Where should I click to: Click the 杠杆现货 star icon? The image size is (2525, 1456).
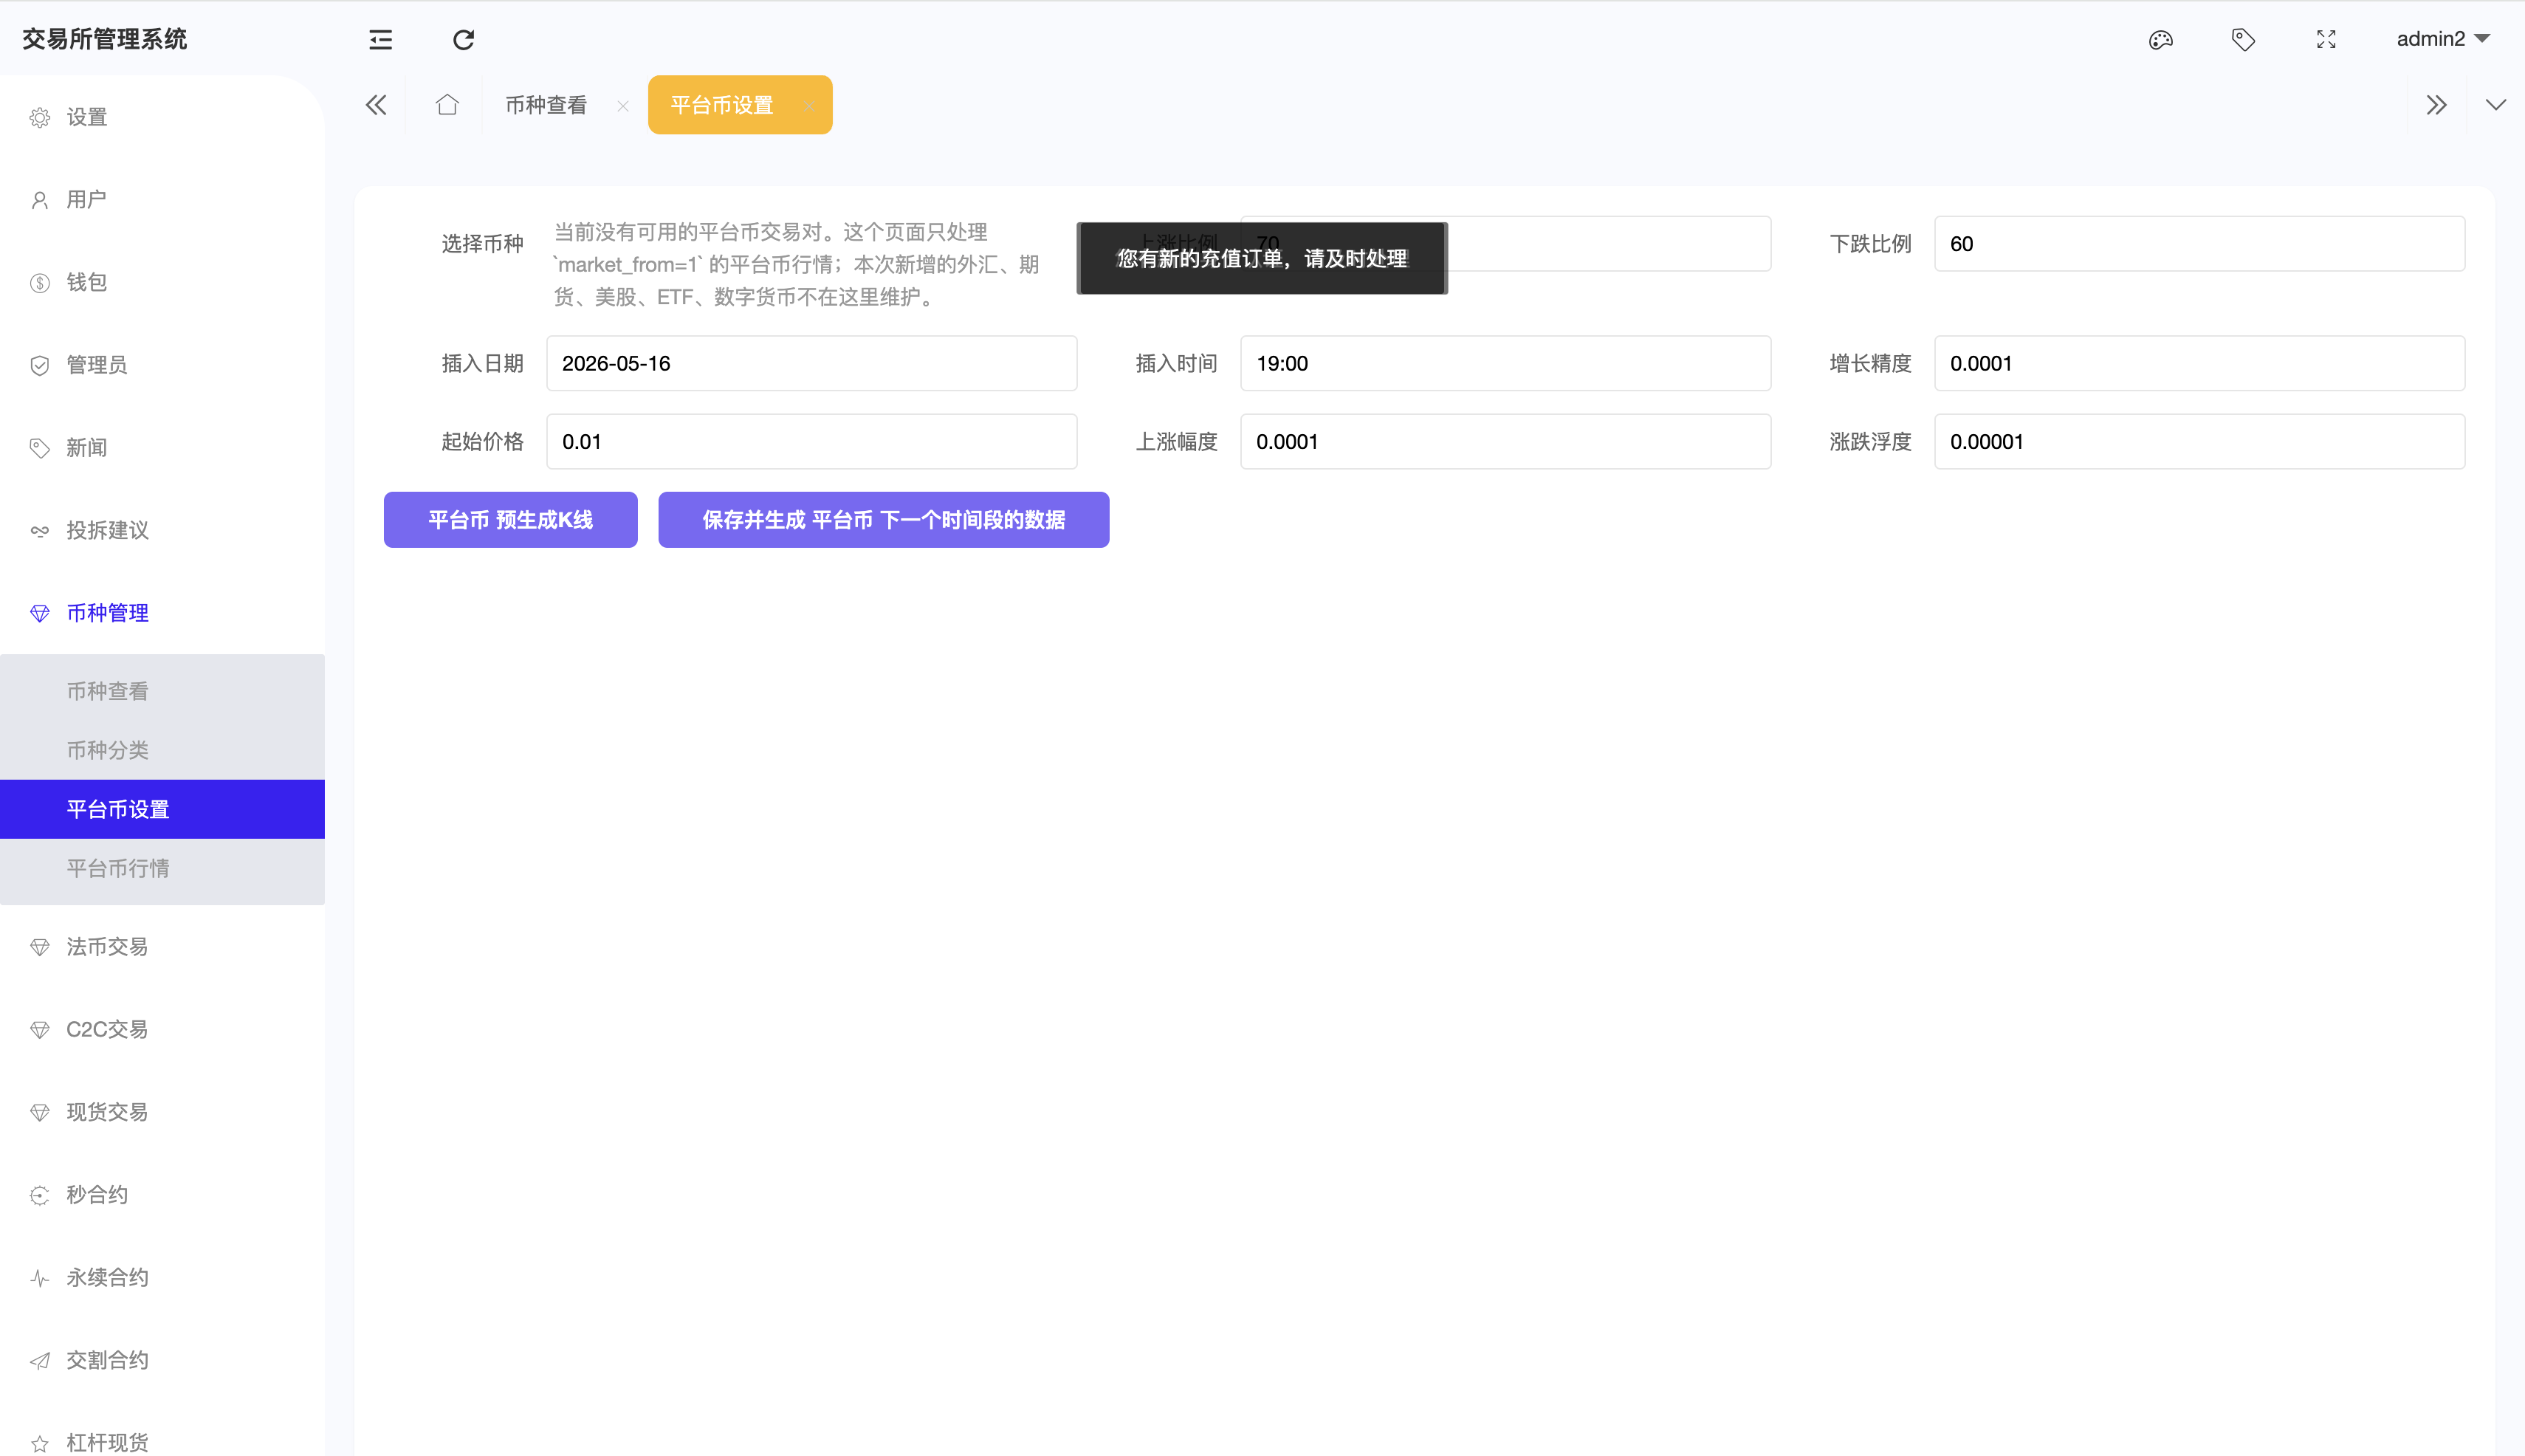click(40, 1443)
